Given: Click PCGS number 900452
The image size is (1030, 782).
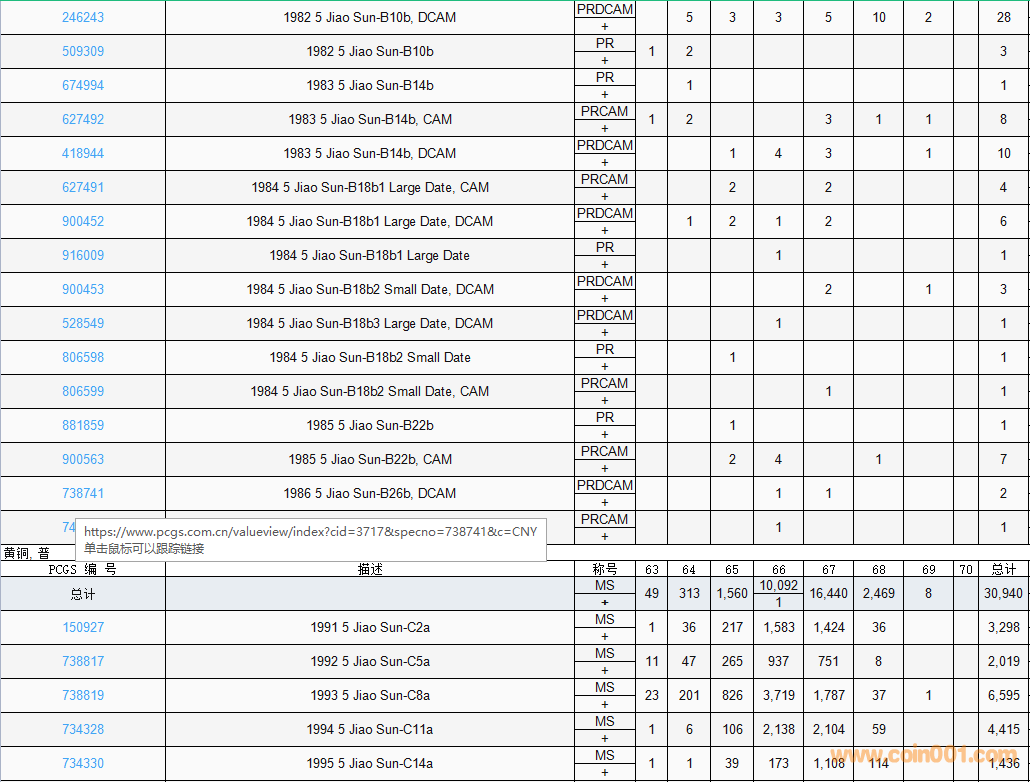Looking at the screenshot, I should click(x=83, y=221).
